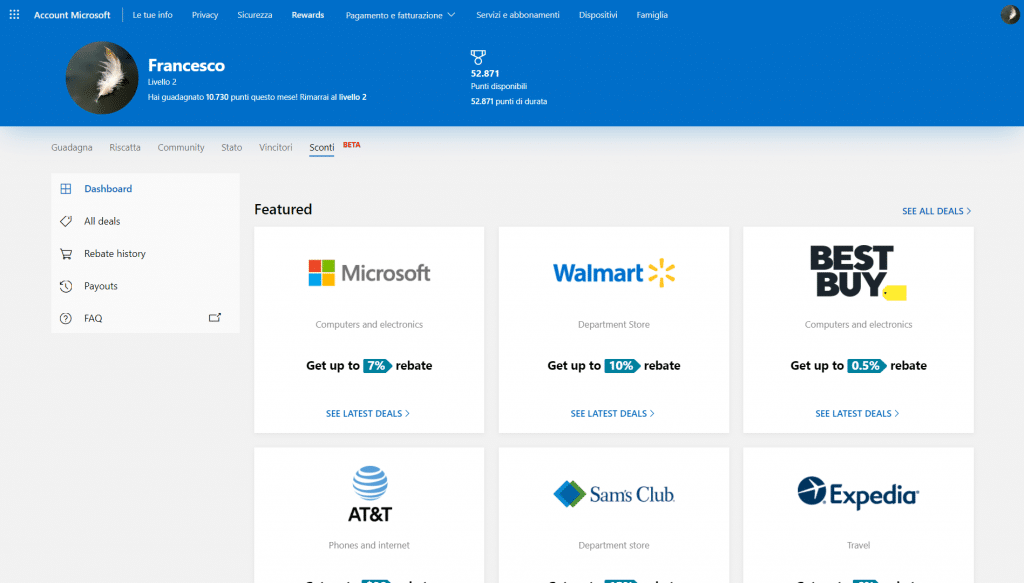Viewport: 1024px width, 583px height.
Task: Click See All Deals chevron link
Action: (936, 211)
